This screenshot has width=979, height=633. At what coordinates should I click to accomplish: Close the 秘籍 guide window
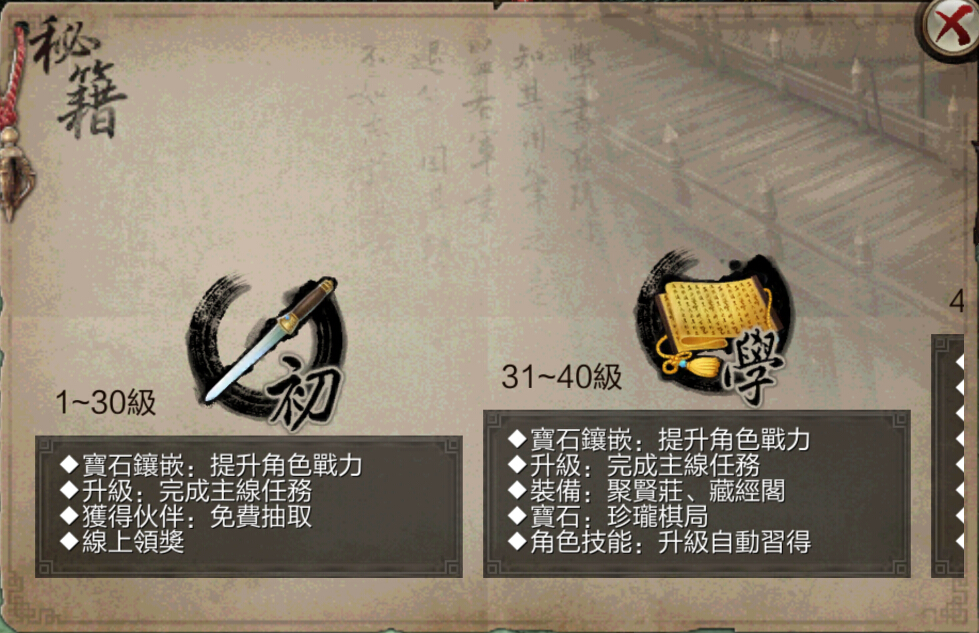pos(950,28)
